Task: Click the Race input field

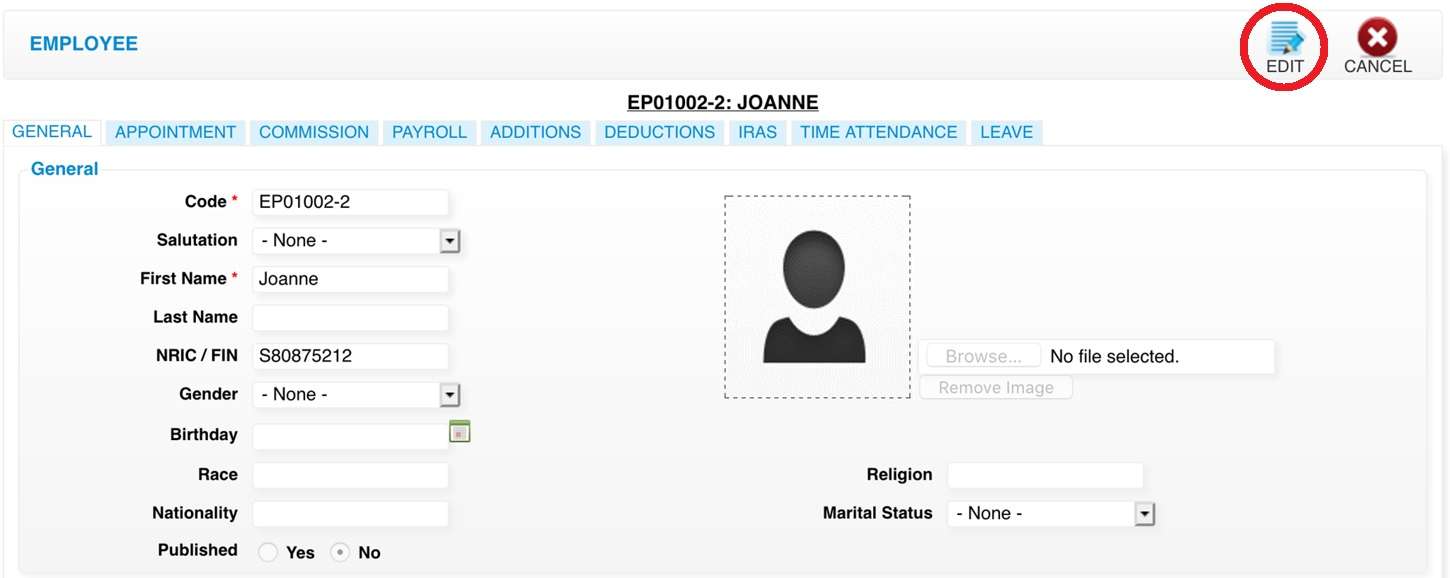Action: (x=350, y=475)
